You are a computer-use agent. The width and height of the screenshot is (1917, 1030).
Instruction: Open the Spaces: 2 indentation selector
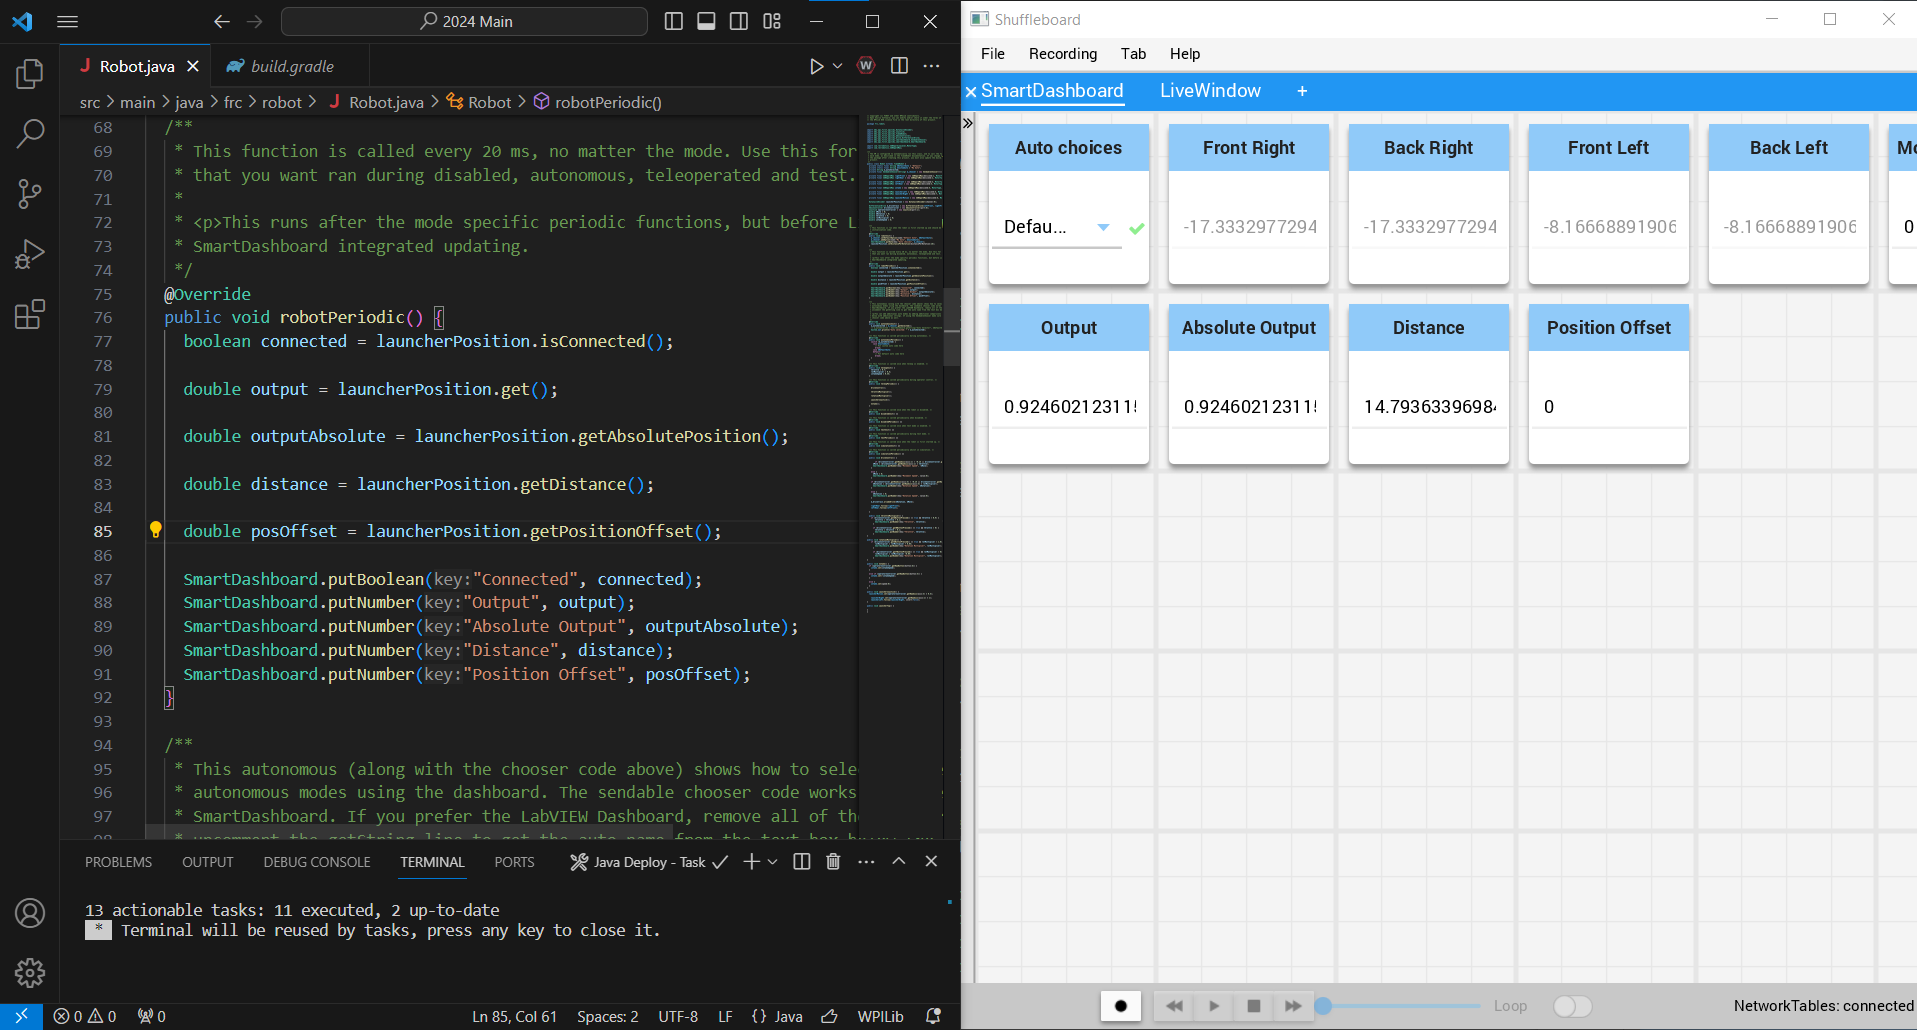608,1016
